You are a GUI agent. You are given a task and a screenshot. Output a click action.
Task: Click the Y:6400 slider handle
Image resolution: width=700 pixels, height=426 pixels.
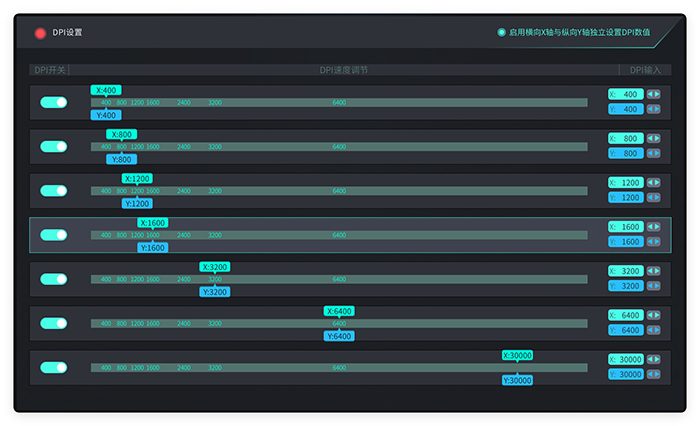click(339, 336)
